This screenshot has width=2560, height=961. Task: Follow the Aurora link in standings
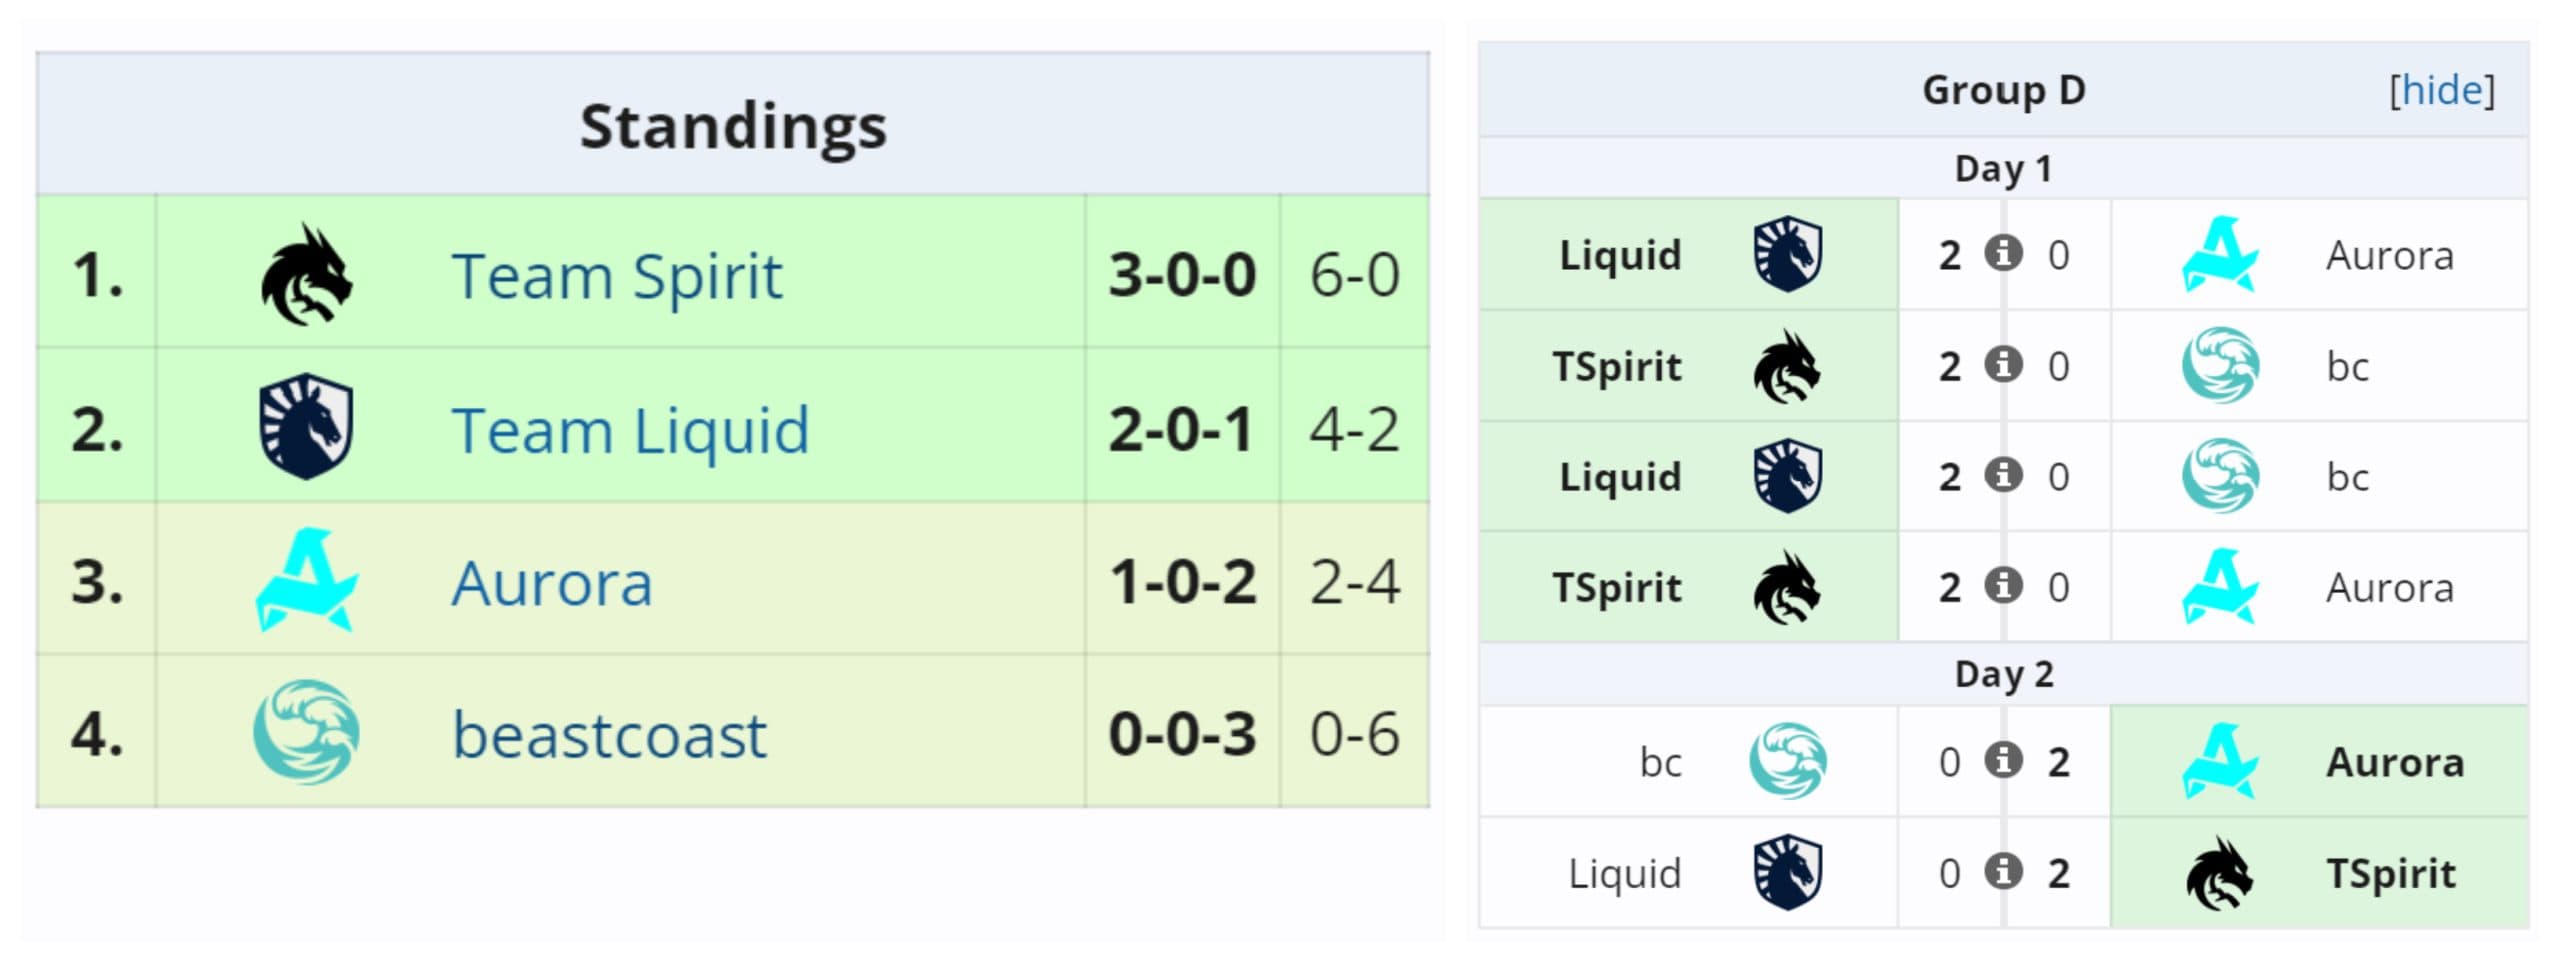[552, 583]
